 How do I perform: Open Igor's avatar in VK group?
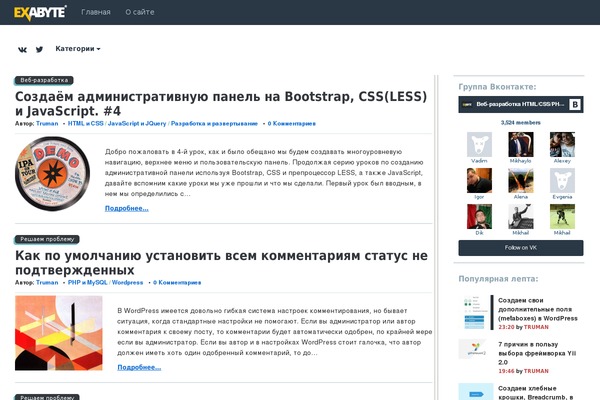click(x=479, y=180)
